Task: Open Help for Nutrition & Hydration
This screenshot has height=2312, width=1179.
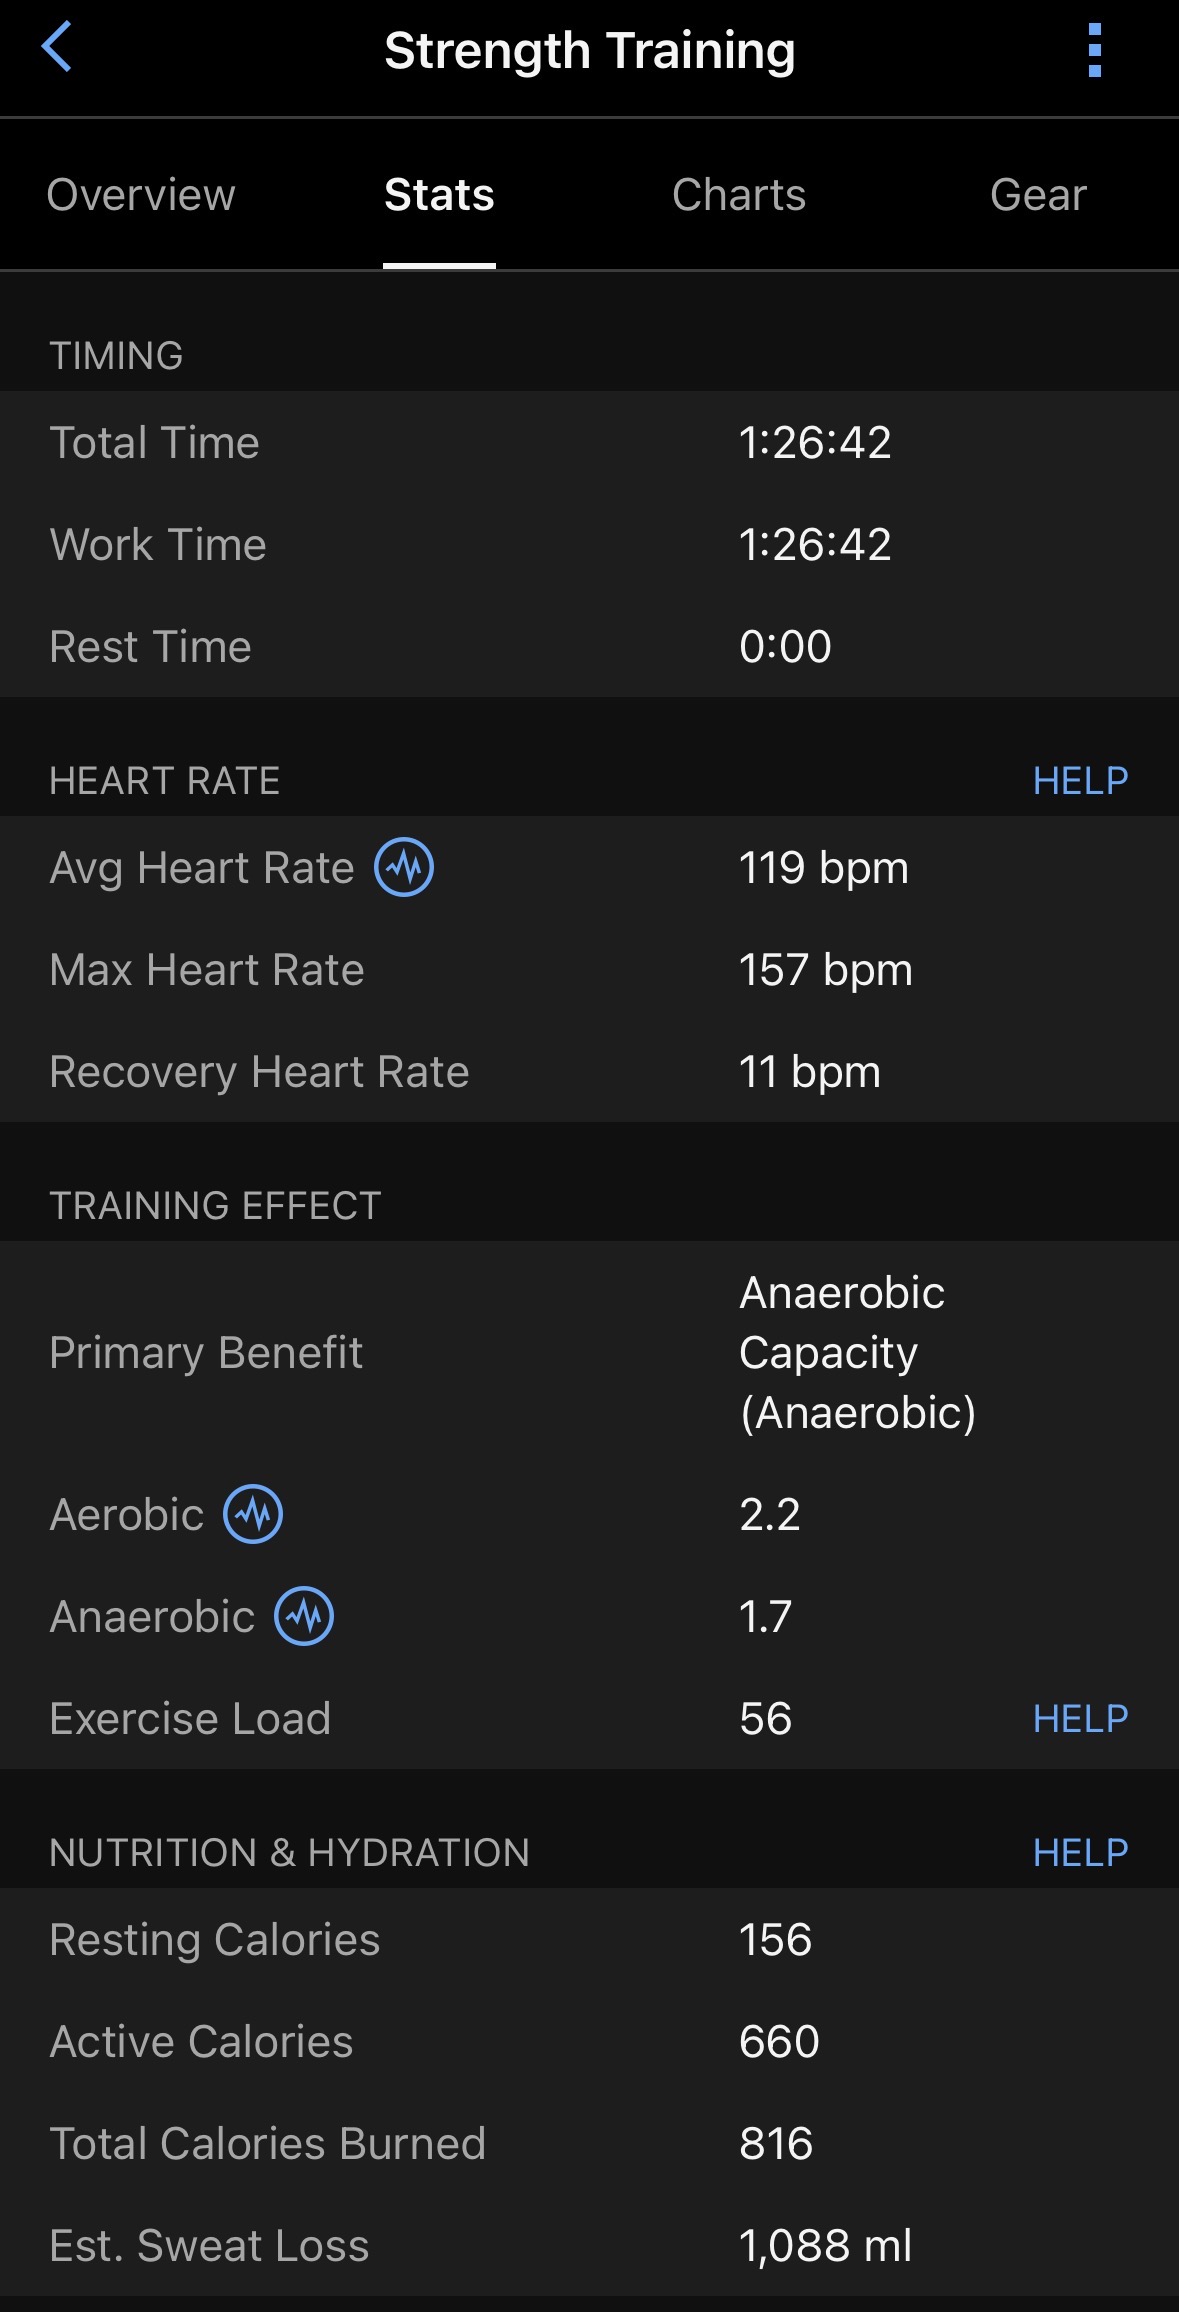Action: point(1080,1853)
